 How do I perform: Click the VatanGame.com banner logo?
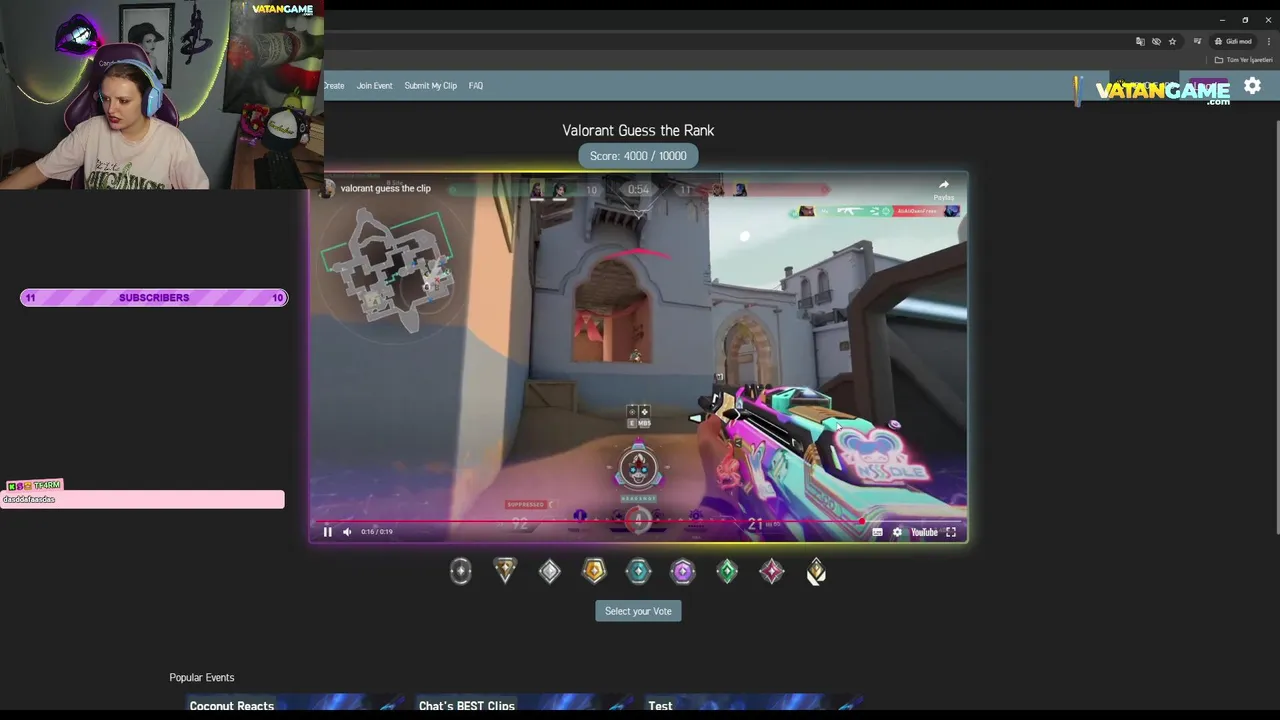[1162, 91]
